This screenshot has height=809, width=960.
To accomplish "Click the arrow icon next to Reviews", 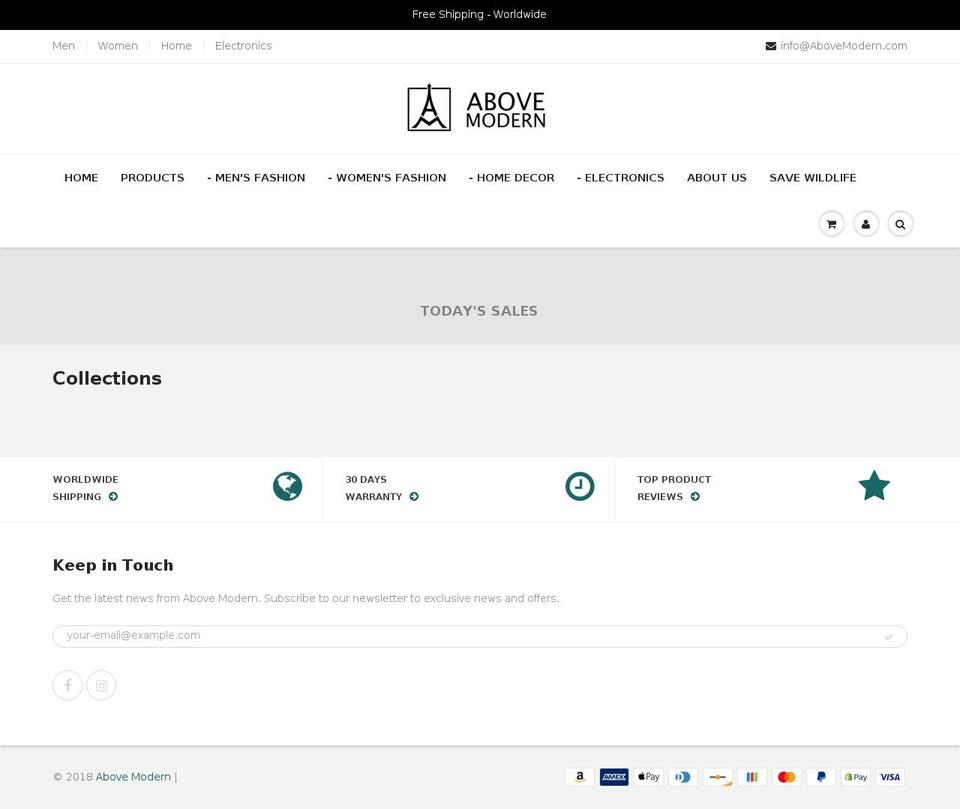I will tap(695, 497).
